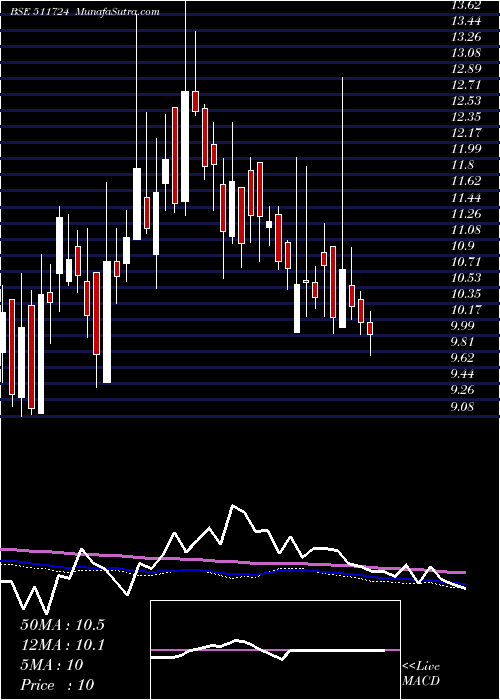The width and height of the screenshot is (500, 700).
Task: Select the 11.08 price axis label
Action: [466, 230]
